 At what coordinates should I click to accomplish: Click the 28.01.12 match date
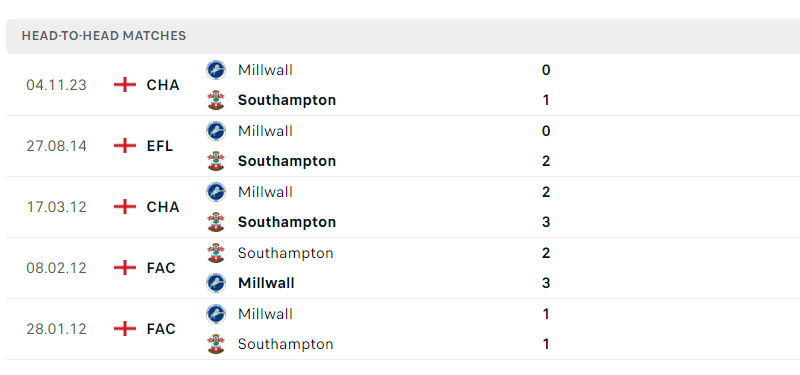point(57,329)
